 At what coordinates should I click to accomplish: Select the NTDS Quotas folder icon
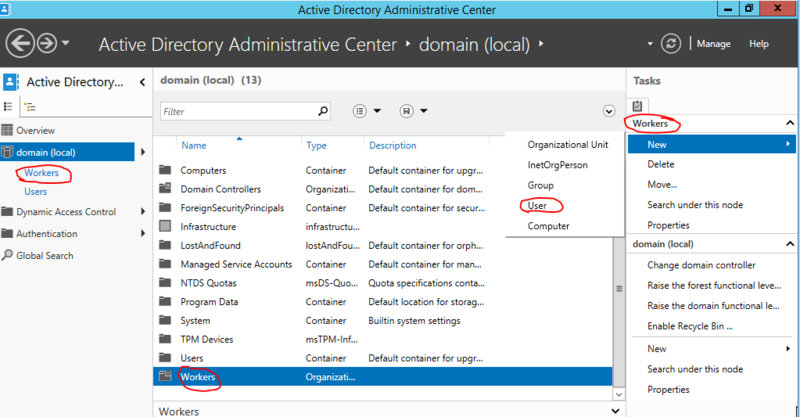tap(165, 282)
